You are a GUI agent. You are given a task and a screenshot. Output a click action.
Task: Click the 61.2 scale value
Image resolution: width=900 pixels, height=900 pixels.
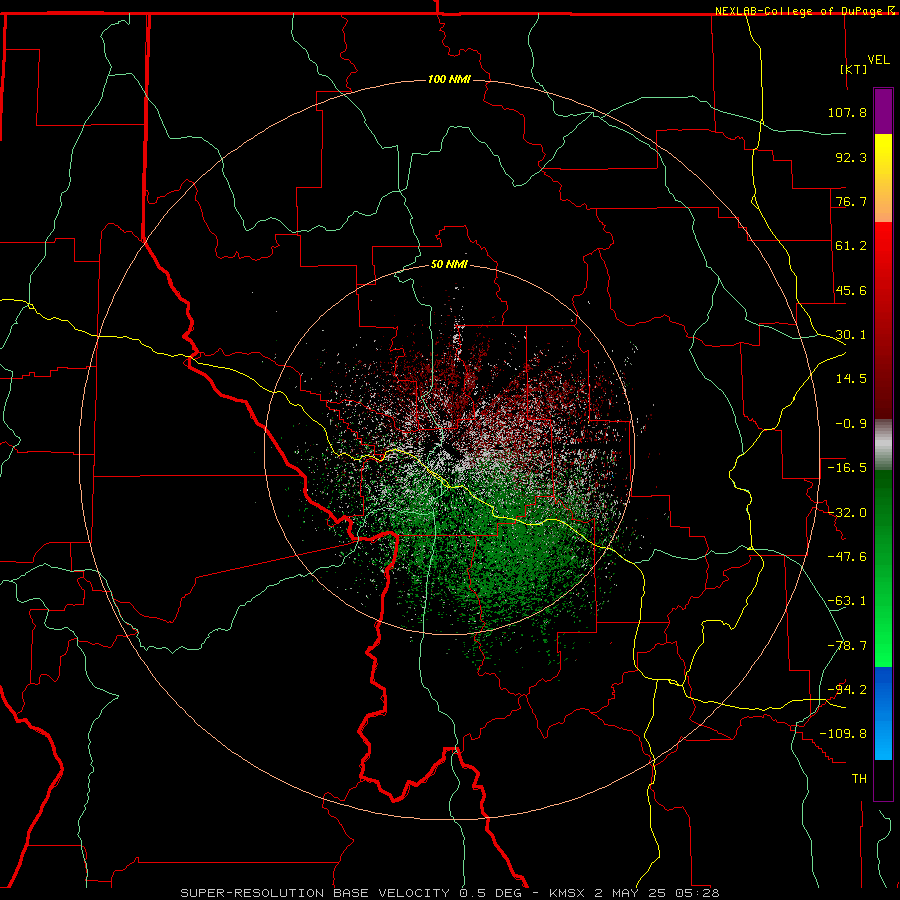point(851,246)
